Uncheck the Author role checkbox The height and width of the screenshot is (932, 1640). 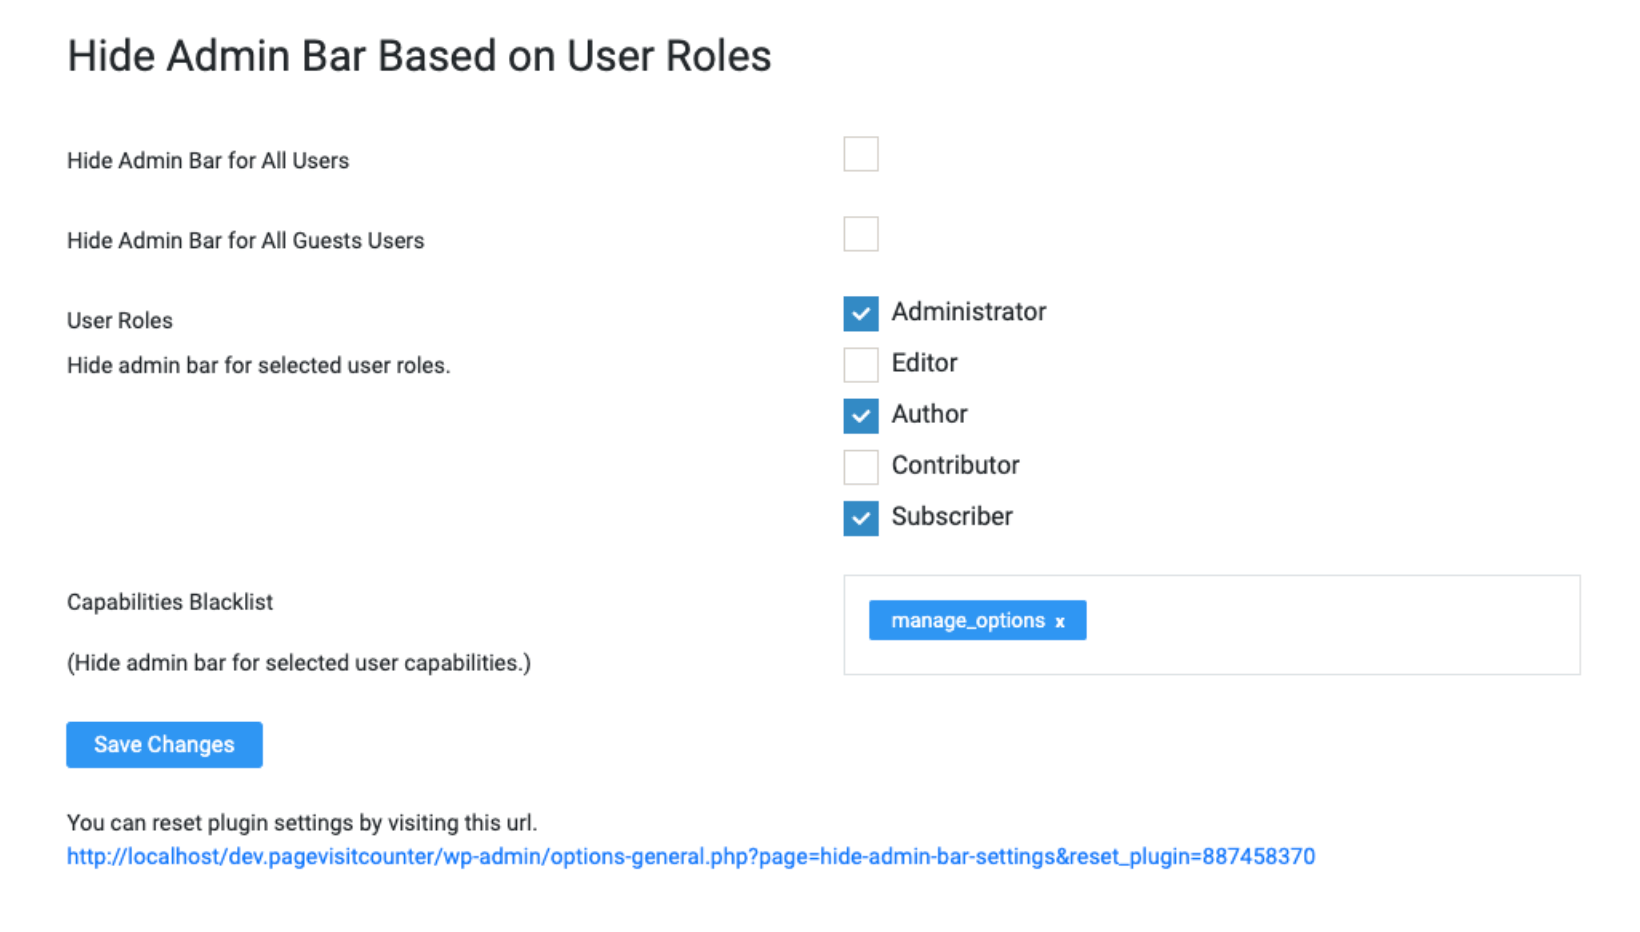[x=860, y=415]
